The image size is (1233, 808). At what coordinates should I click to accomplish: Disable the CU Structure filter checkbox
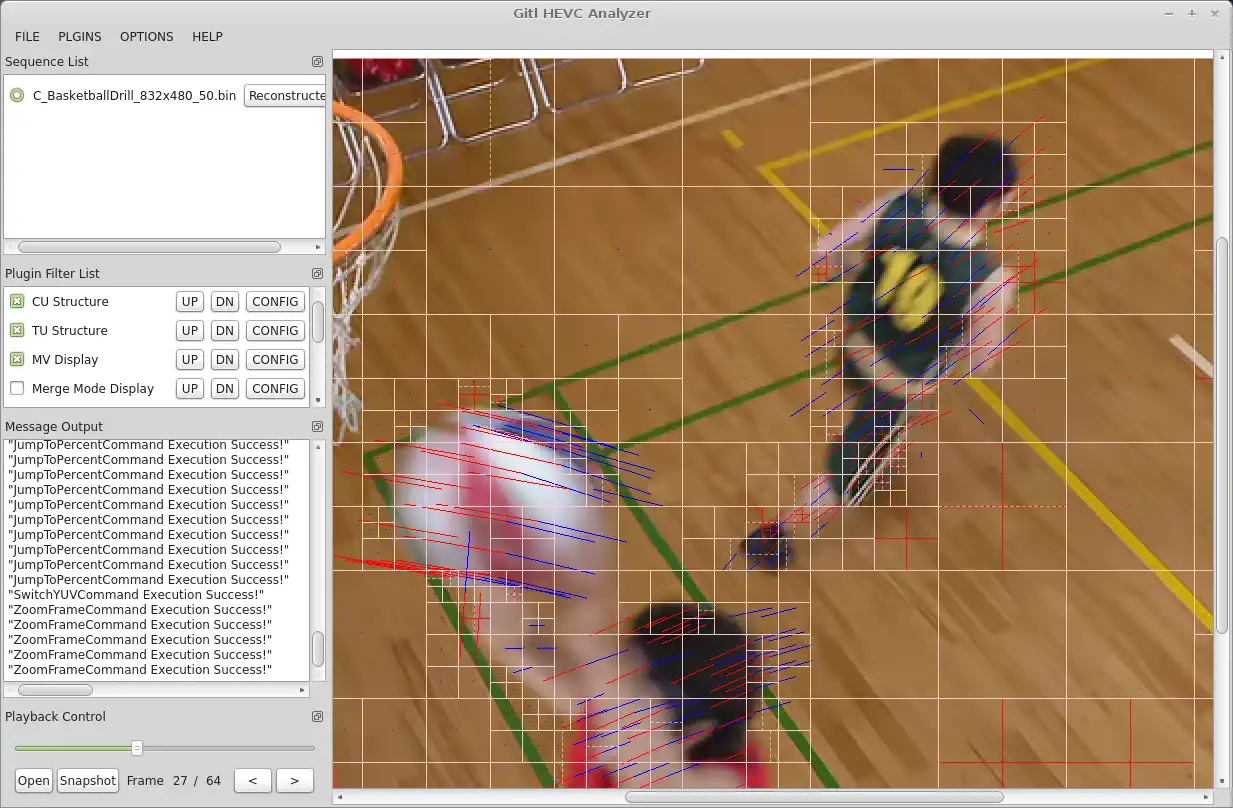pos(17,302)
